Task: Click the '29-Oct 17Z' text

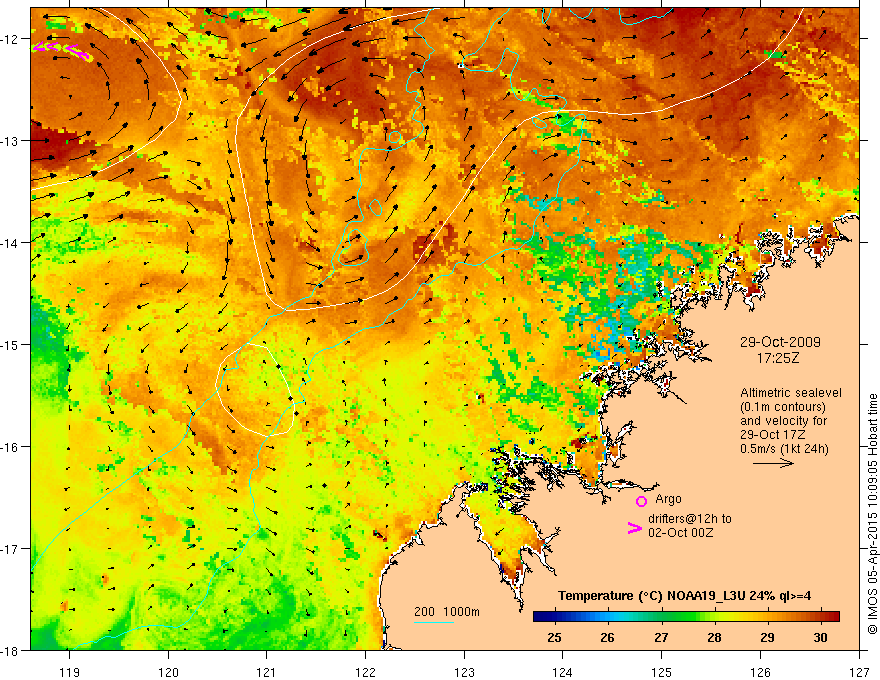Action: point(773,435)
